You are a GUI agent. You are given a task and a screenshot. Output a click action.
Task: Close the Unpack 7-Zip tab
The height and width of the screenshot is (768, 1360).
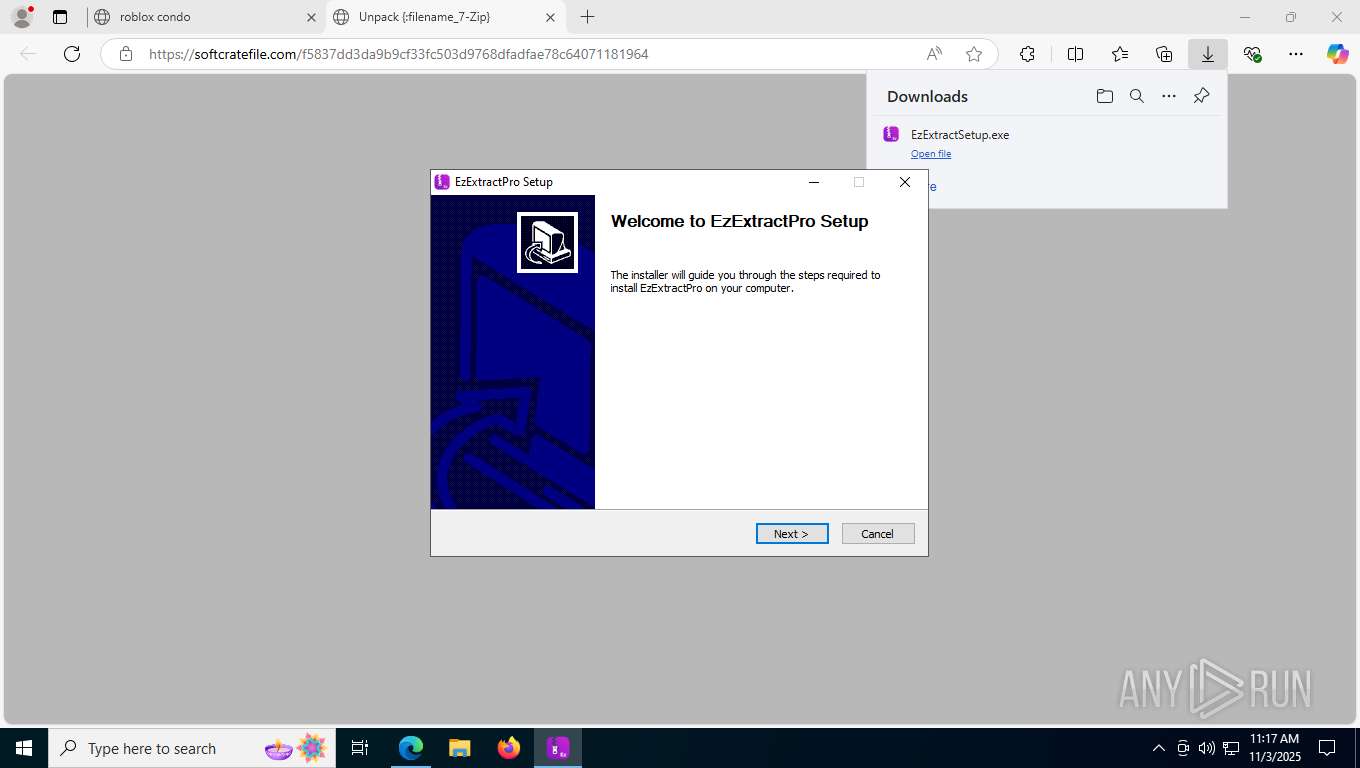click(x=551, y=17)
